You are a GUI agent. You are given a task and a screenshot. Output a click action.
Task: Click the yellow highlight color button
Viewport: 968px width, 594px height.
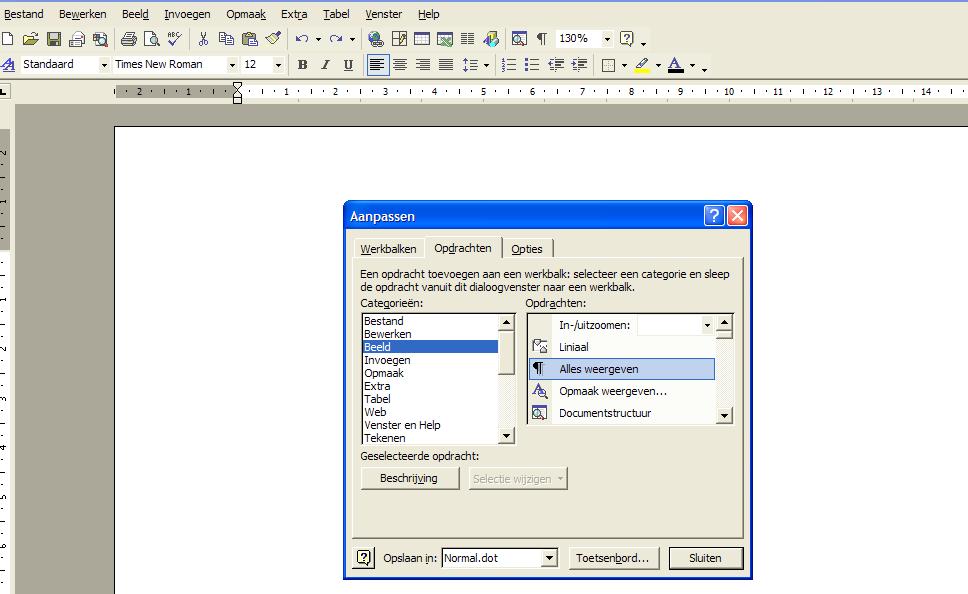(642, 65)
